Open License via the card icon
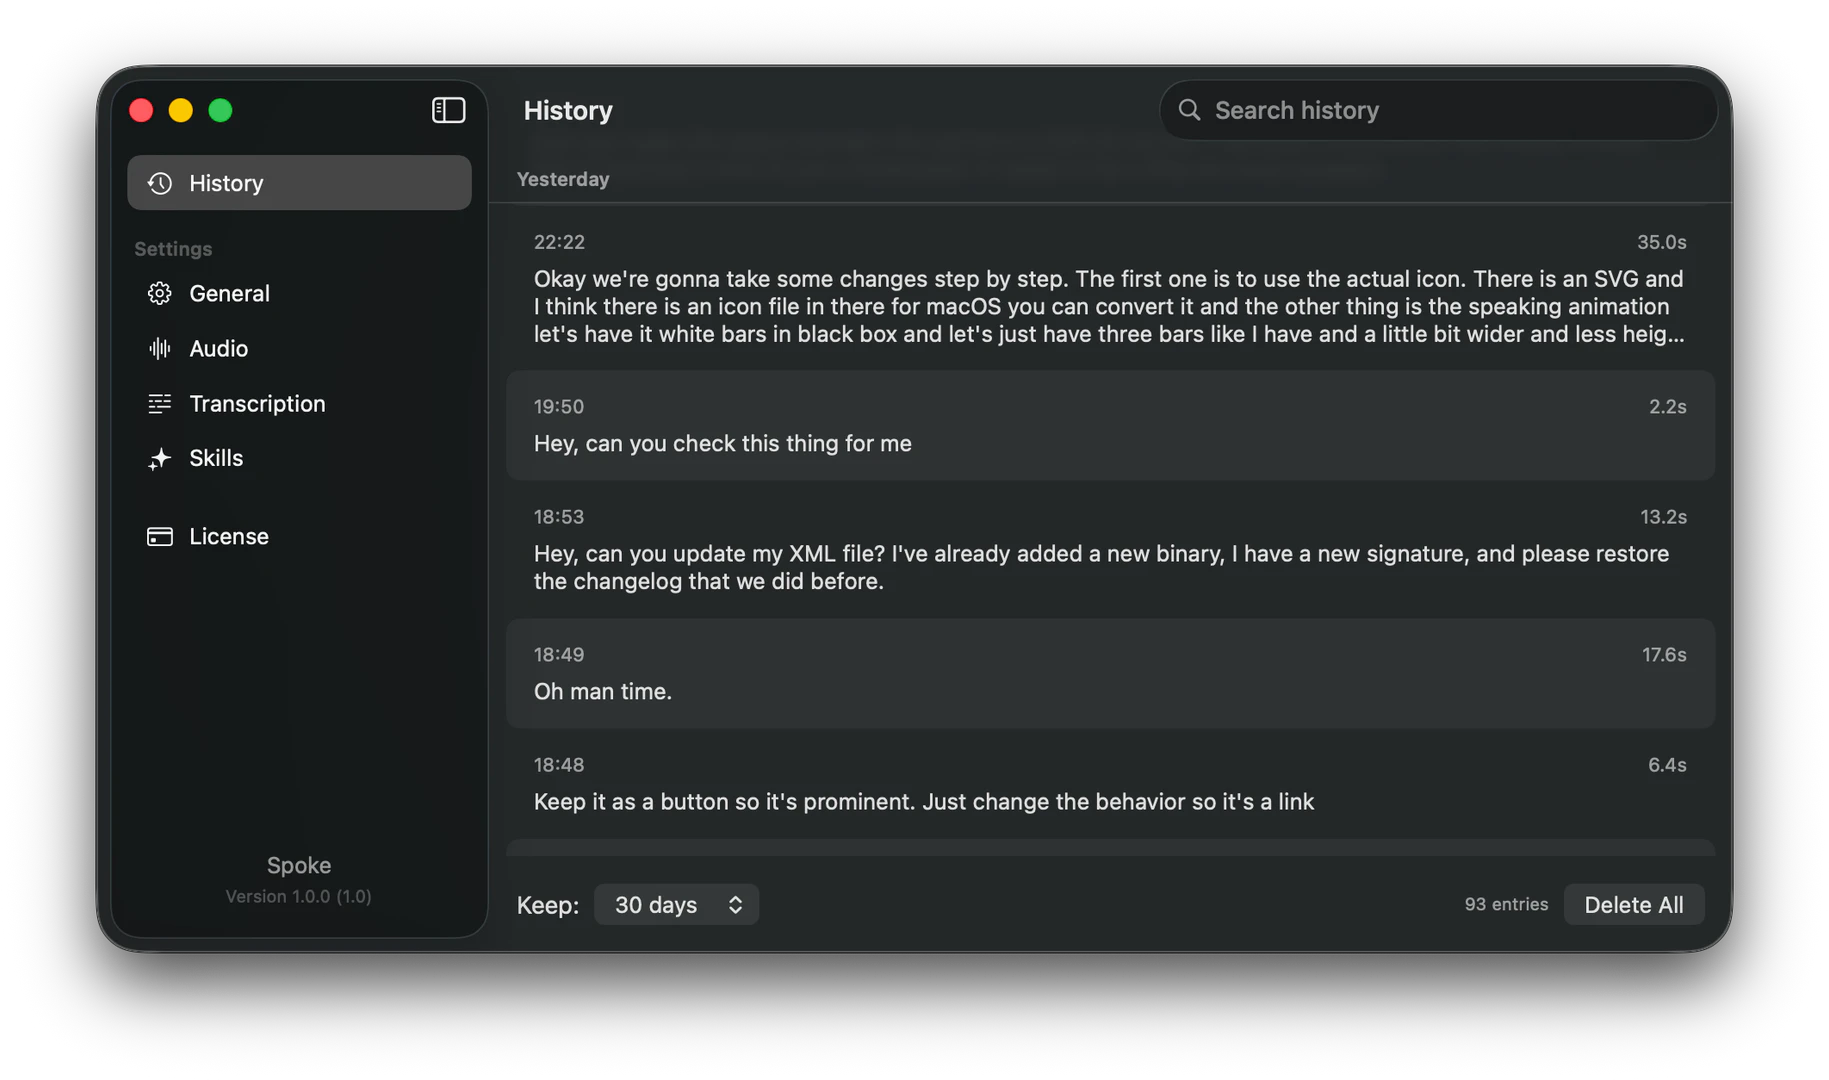Screen dimensions: 1829x1080 point(159,536)
